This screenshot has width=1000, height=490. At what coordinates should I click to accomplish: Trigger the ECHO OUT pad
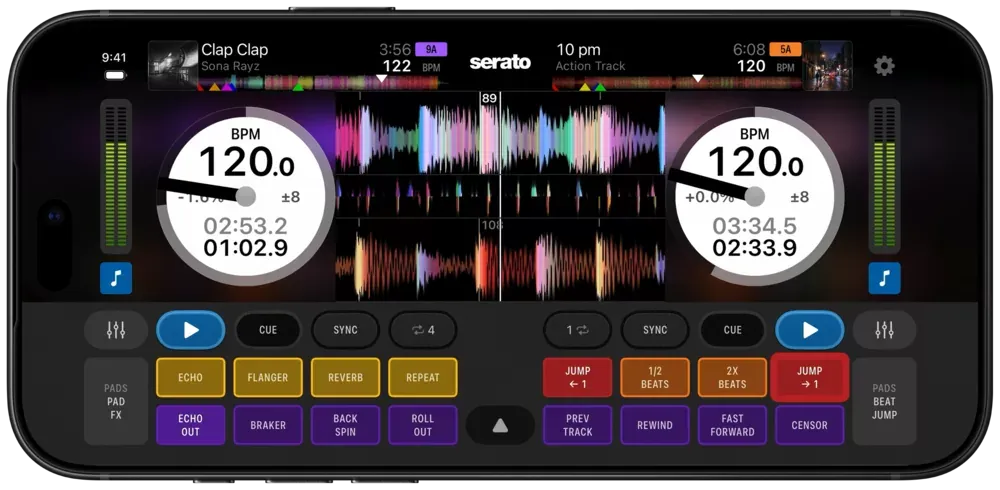(191, 426)
